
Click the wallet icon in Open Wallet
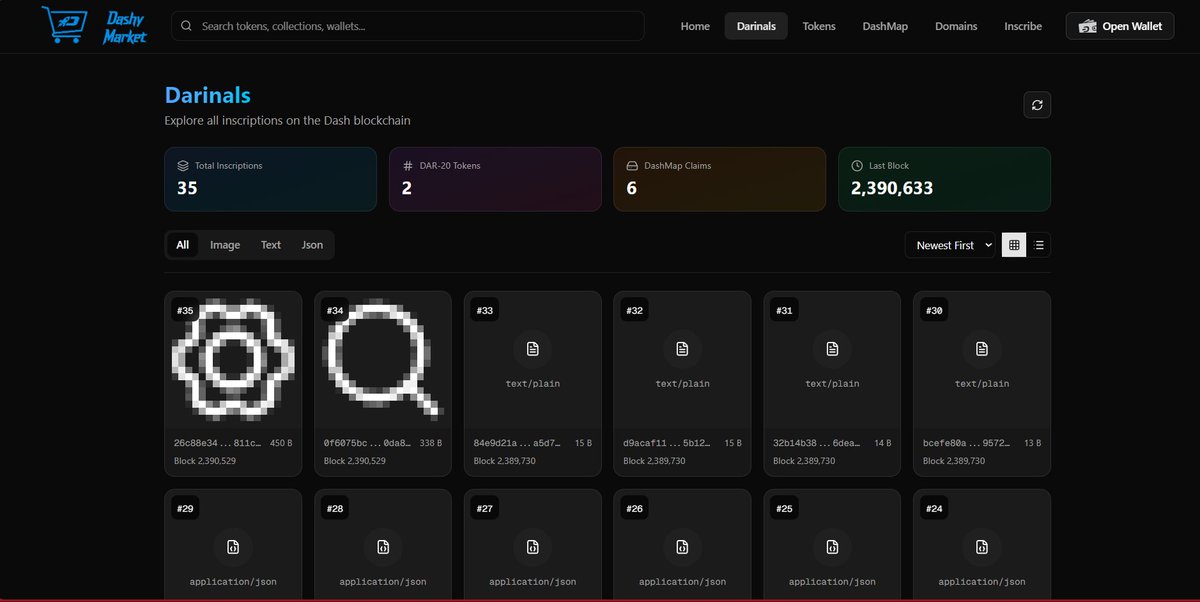(x=1087, y=26)
